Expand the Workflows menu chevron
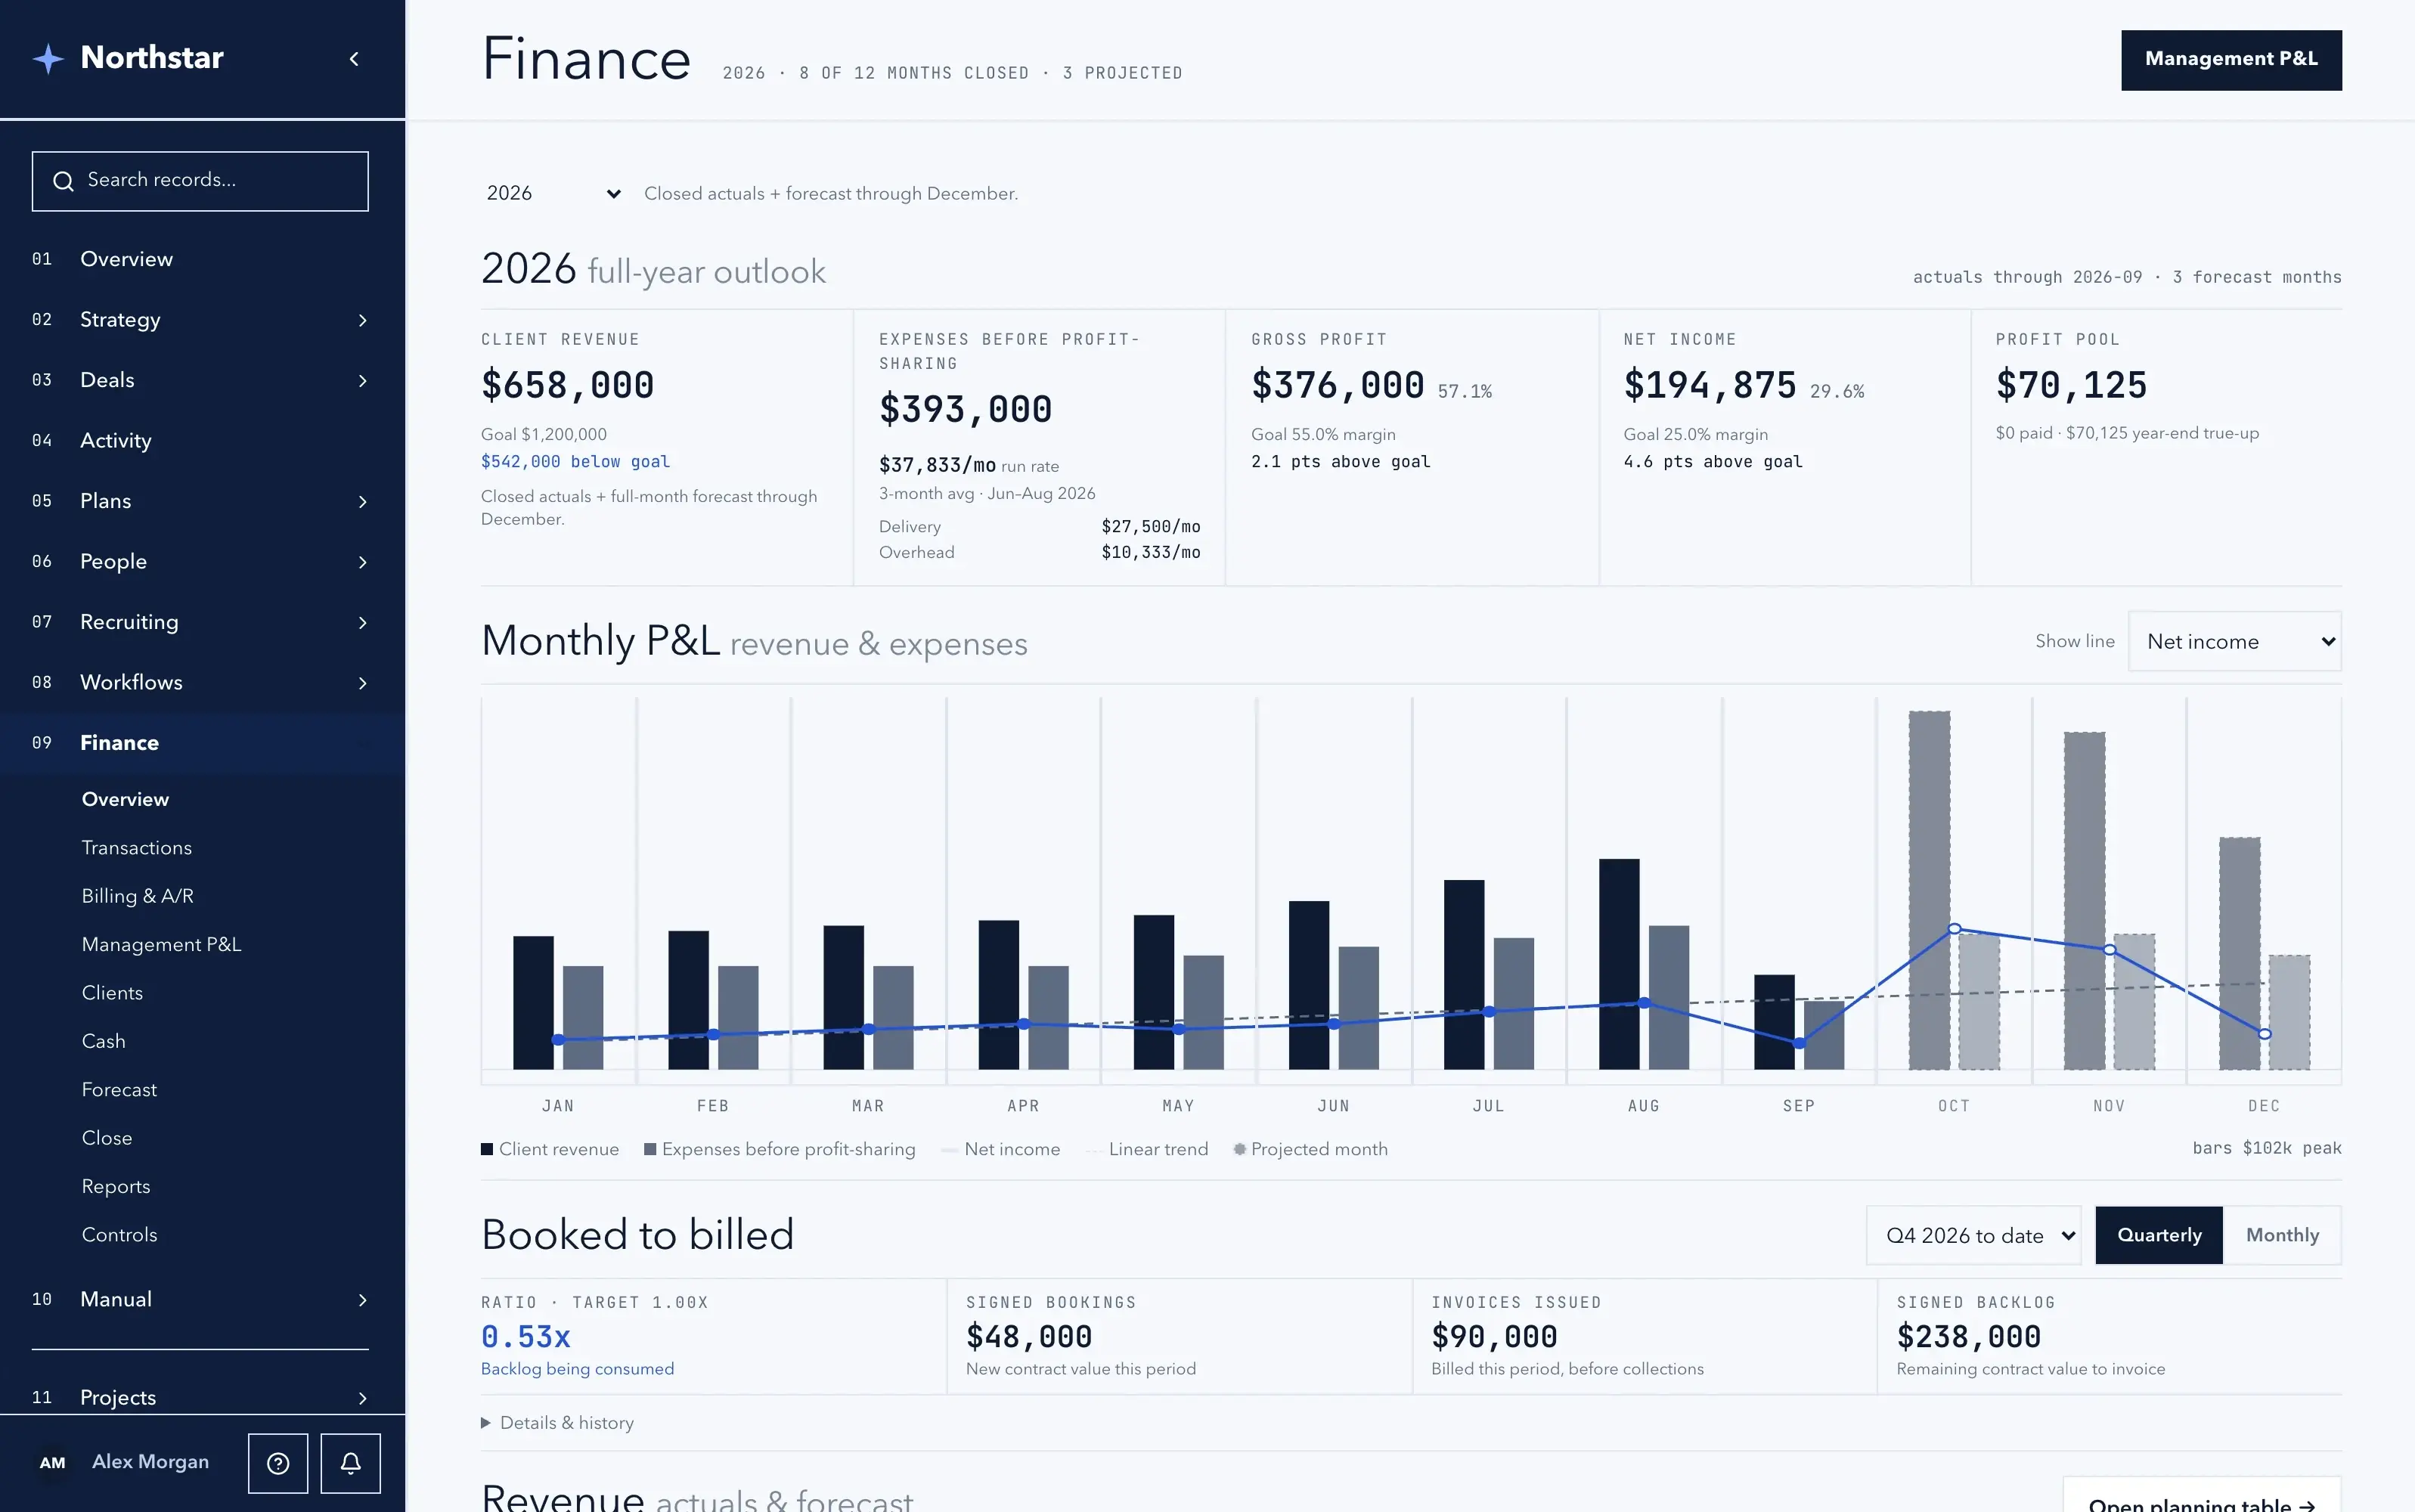Screen dimensions: 2415x1512 point(362,683)
